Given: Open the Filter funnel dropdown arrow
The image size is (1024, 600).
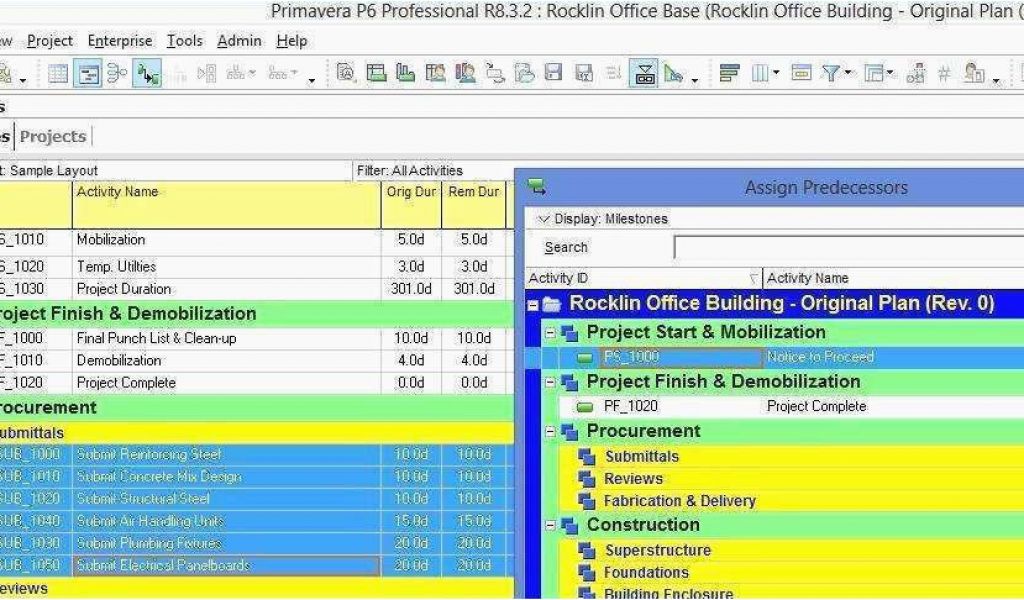Looking at the screenshot, I should pos(848,73).
